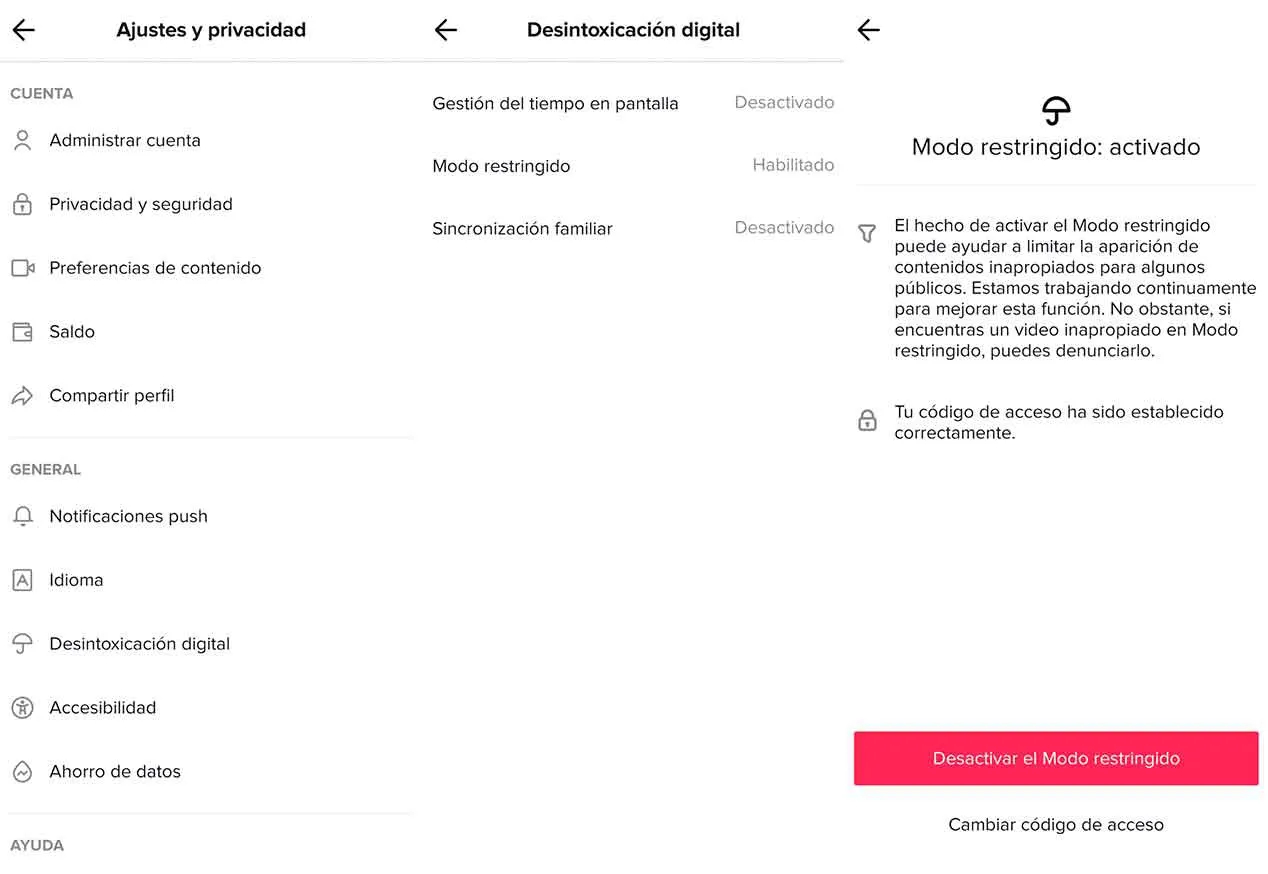1268x874 pixels.
Task: Tap Cambiar código de acceso link
Action: click(1056, 825)
